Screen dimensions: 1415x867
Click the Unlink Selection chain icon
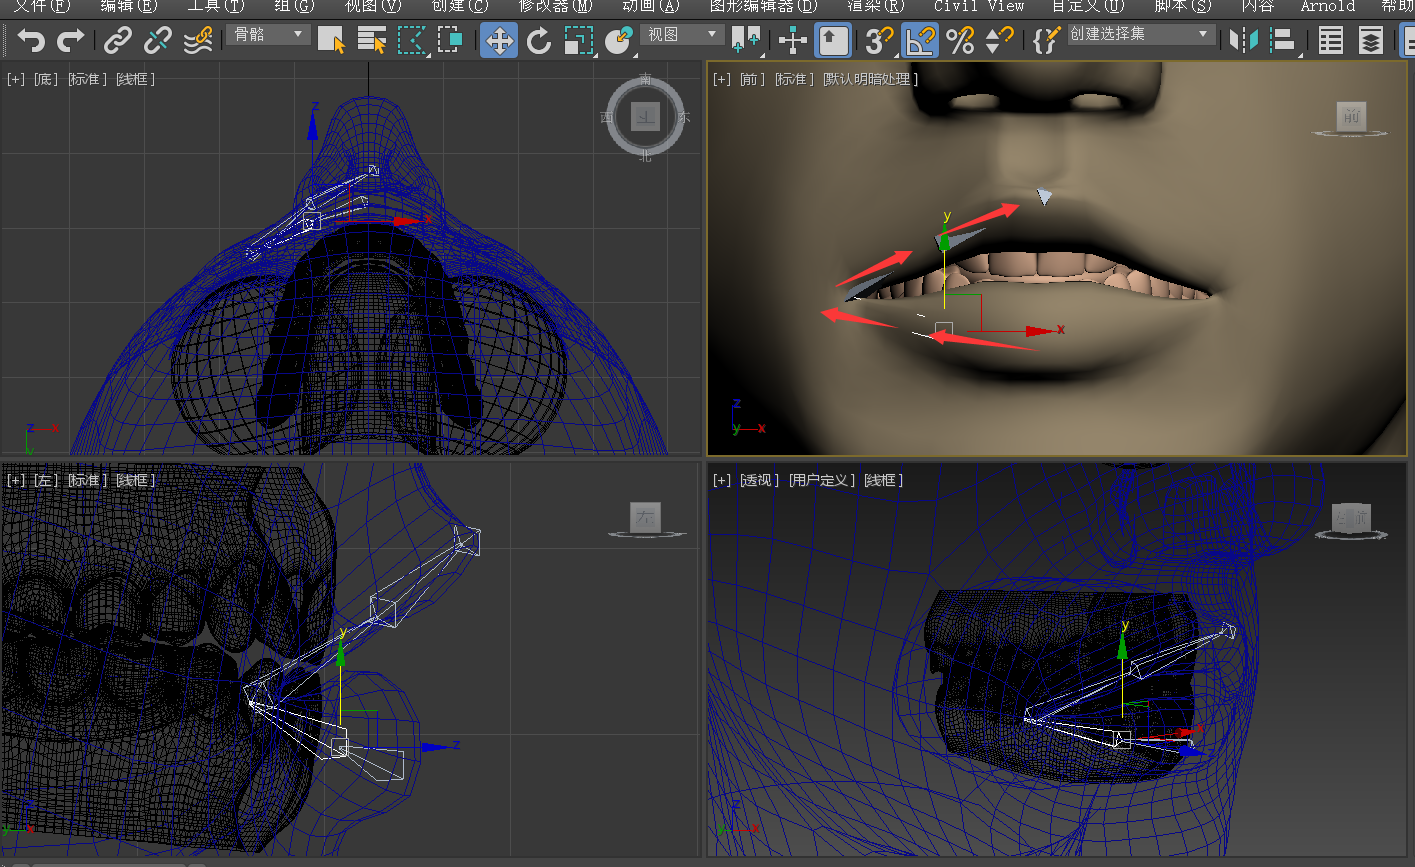pos(158,41)
